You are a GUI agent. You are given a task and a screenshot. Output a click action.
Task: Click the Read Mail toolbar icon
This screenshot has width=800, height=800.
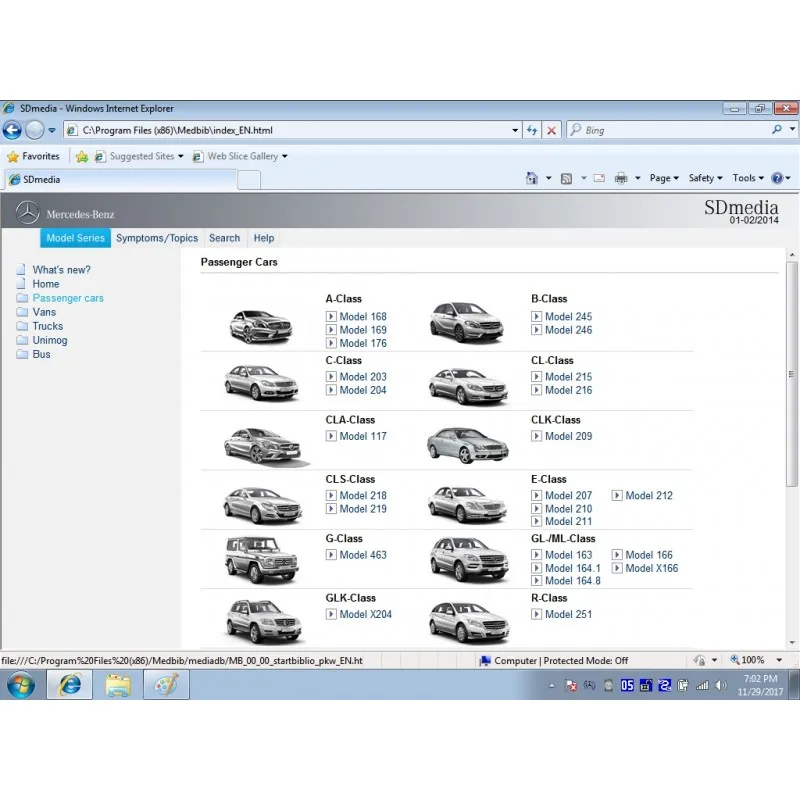599,178
